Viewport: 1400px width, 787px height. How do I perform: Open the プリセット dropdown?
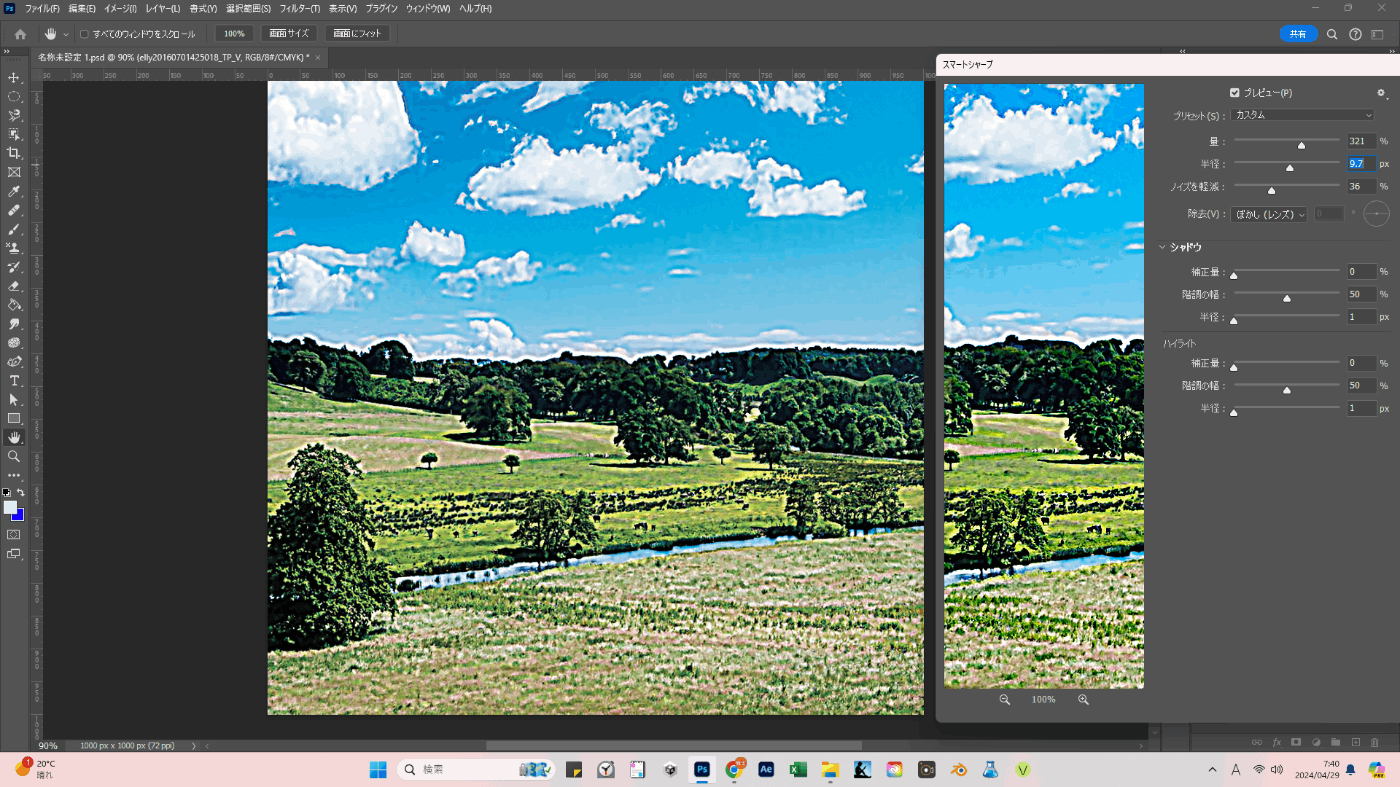[x=1304, y=115]
